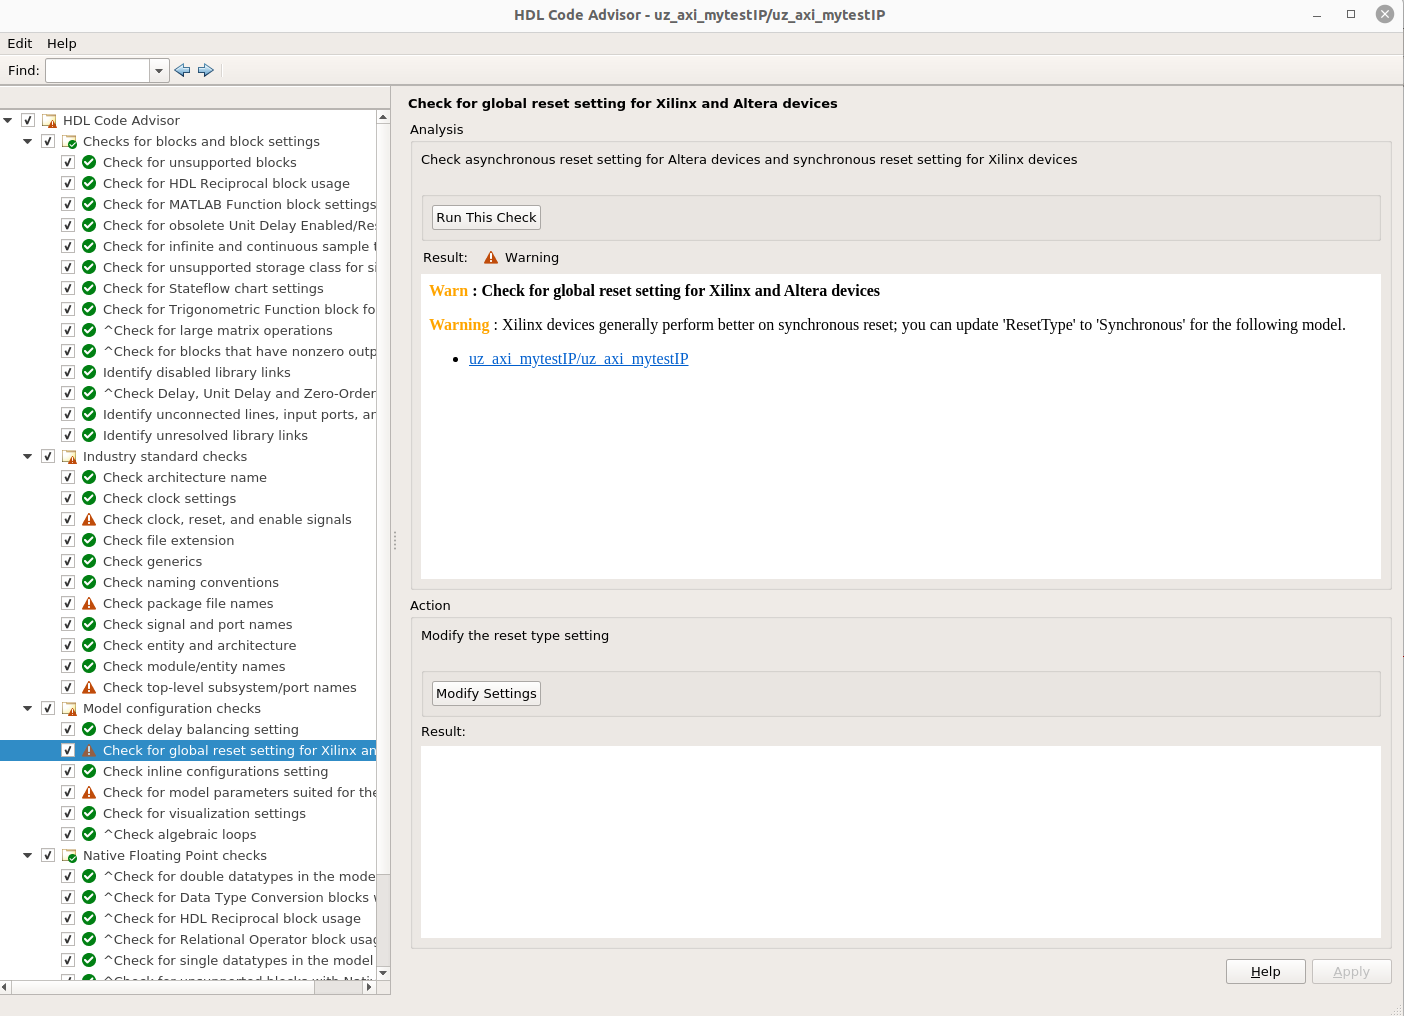Click warning icon beside Check top-level subsystem/port names
The width and height of the screenshot is (1404, 1016).
pos(89,688)
